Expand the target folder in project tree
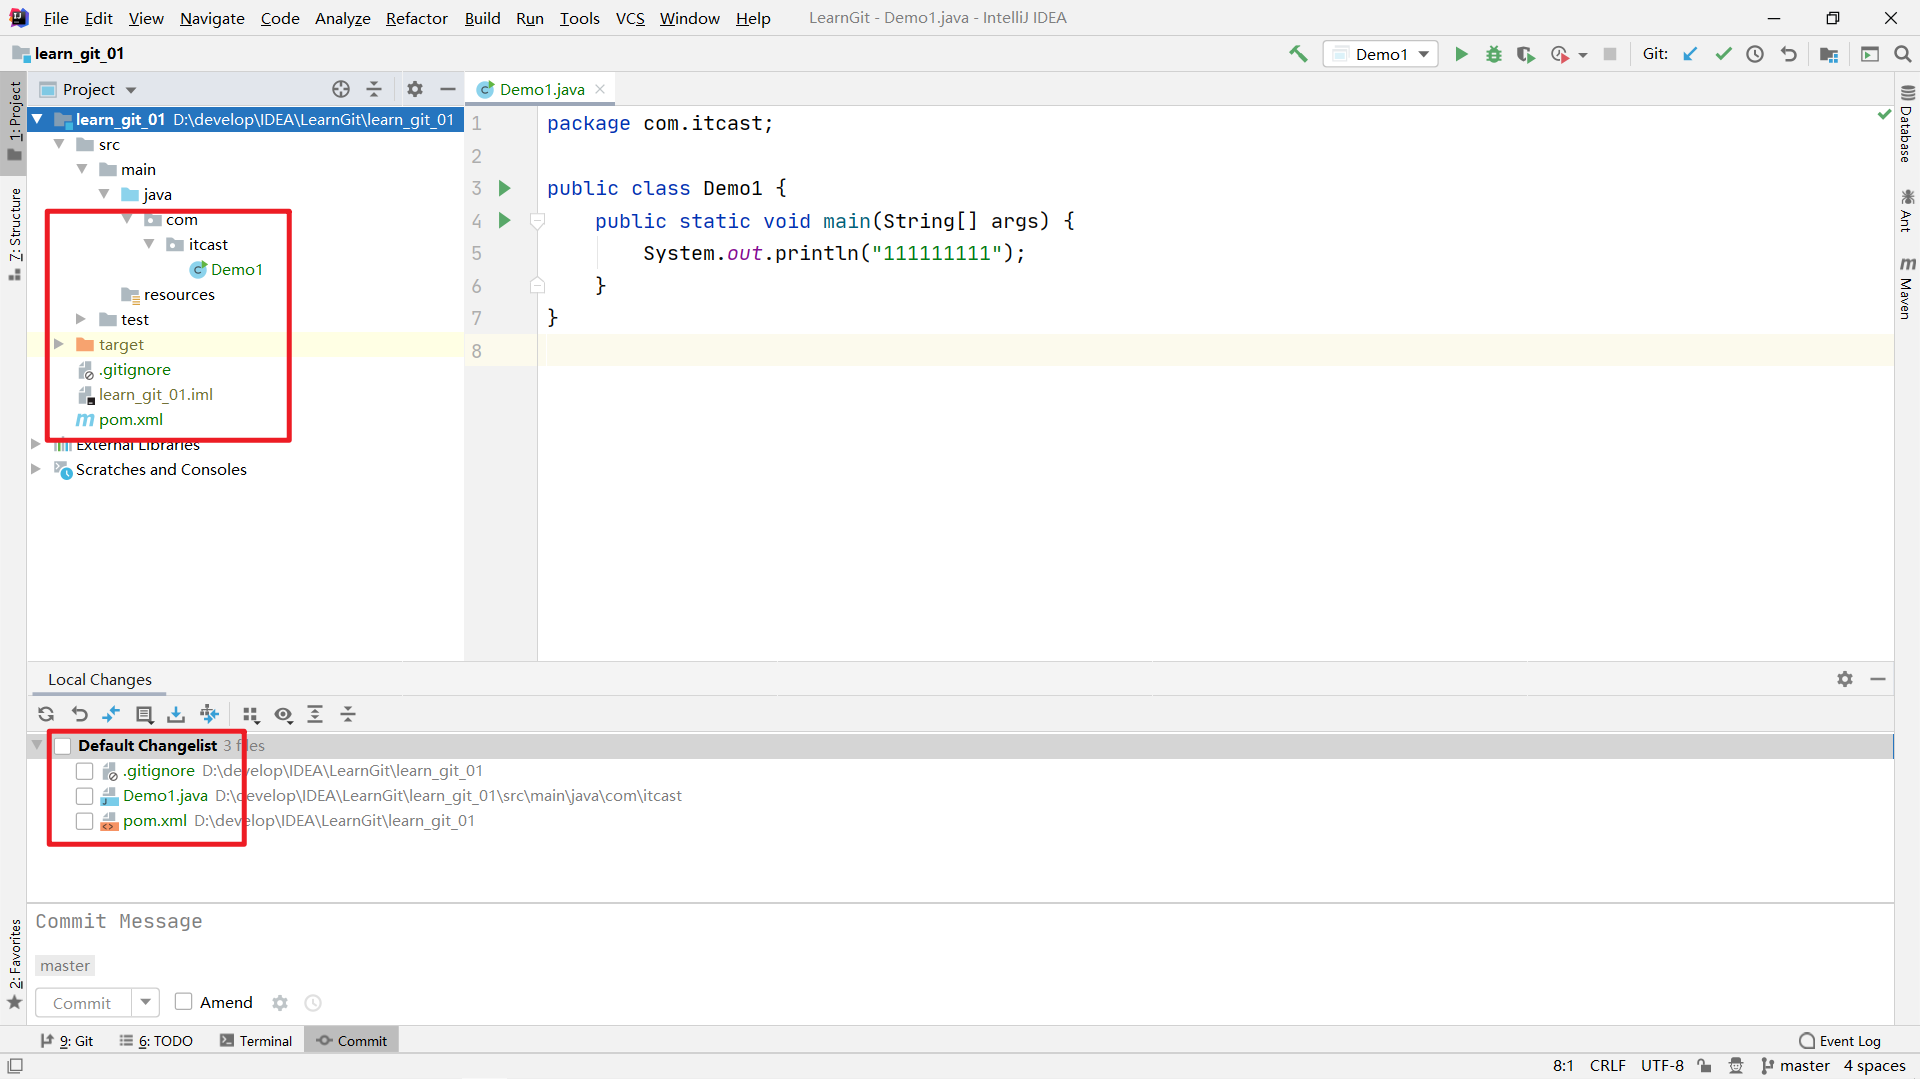1920x1079 pixels. (59, 344)
